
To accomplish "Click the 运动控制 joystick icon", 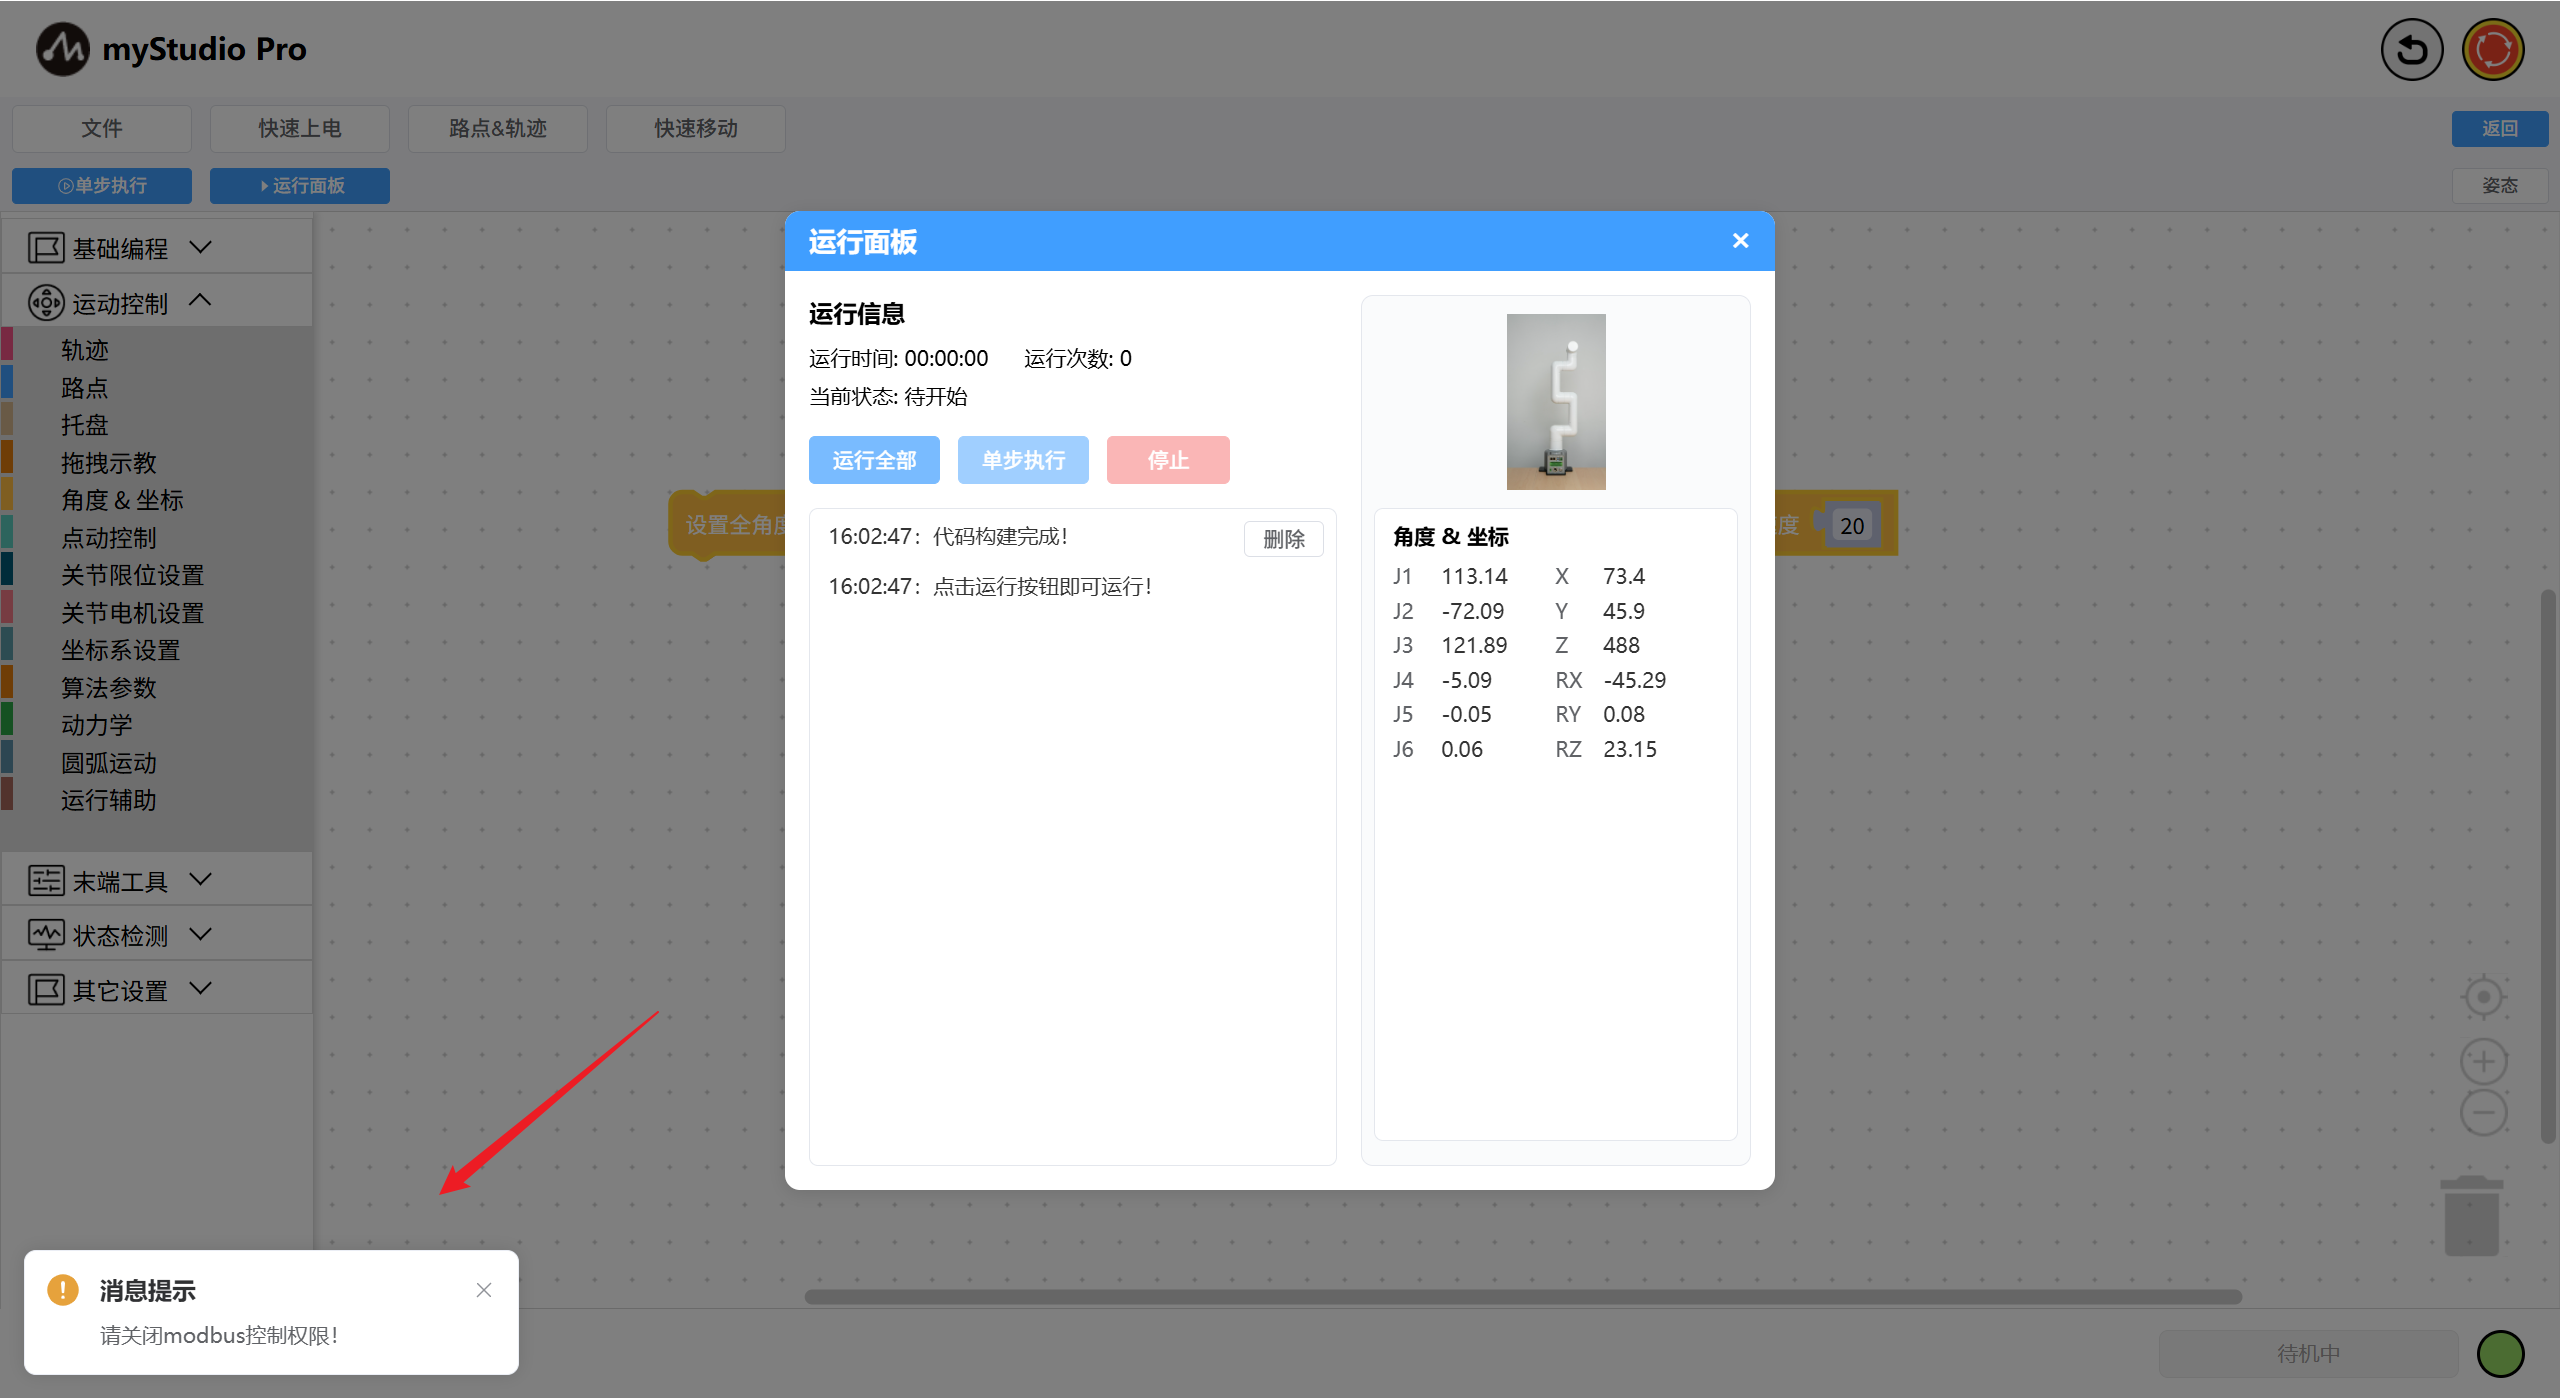I will tap(46, 302).
